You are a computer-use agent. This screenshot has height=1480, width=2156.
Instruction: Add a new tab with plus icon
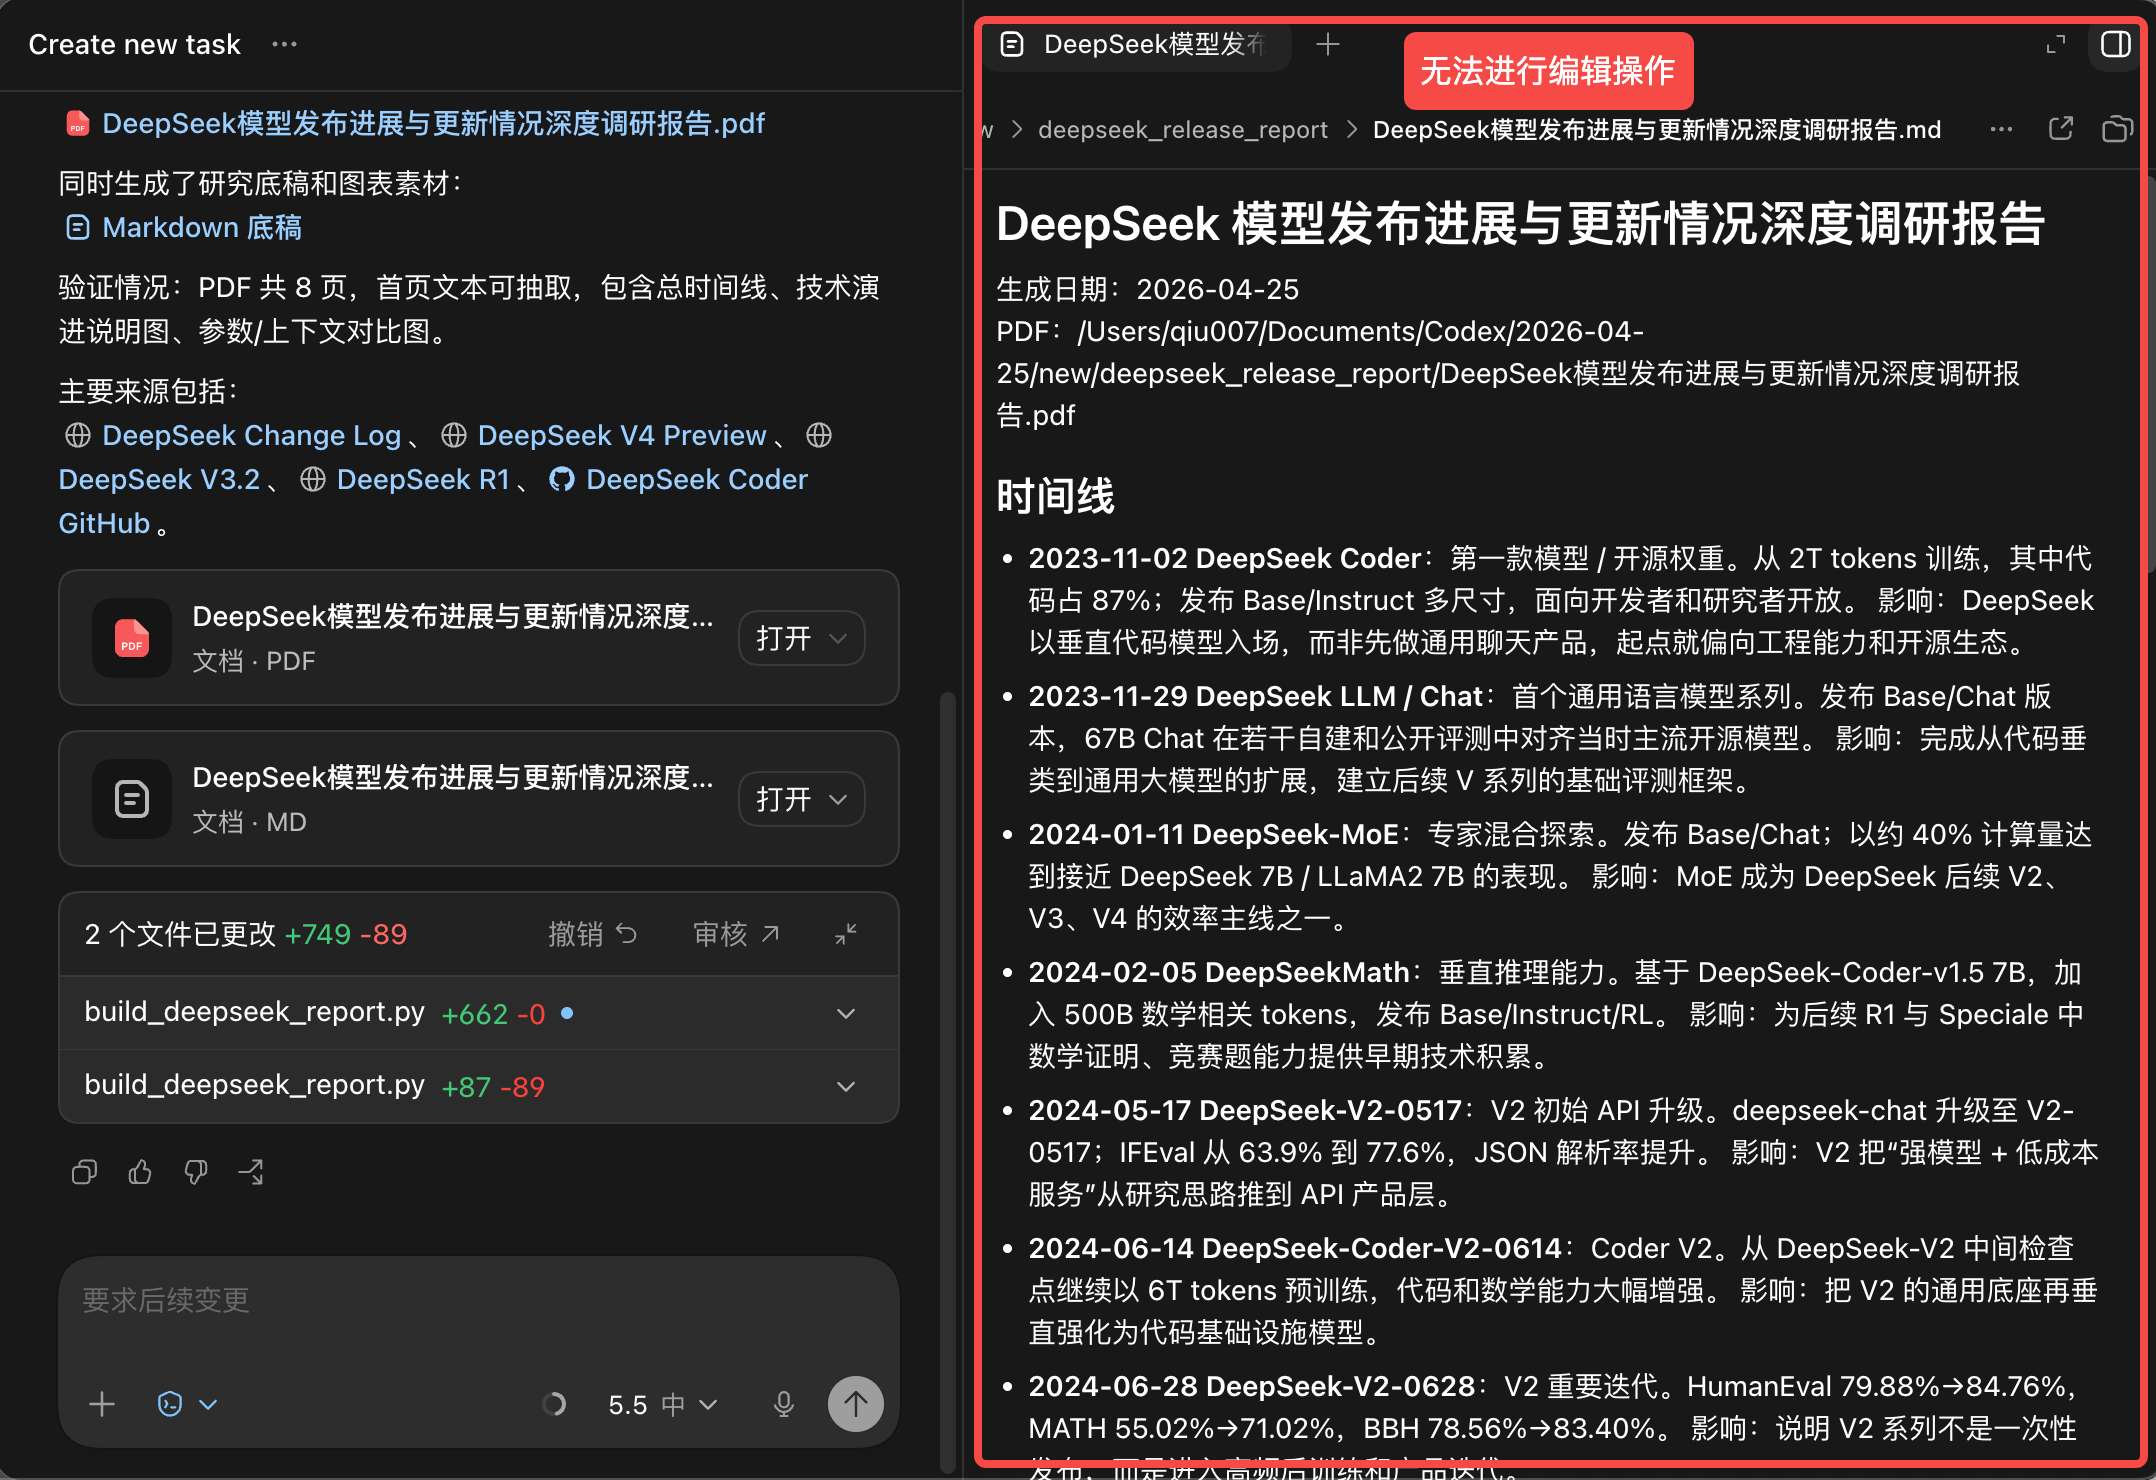[1328, 44]
